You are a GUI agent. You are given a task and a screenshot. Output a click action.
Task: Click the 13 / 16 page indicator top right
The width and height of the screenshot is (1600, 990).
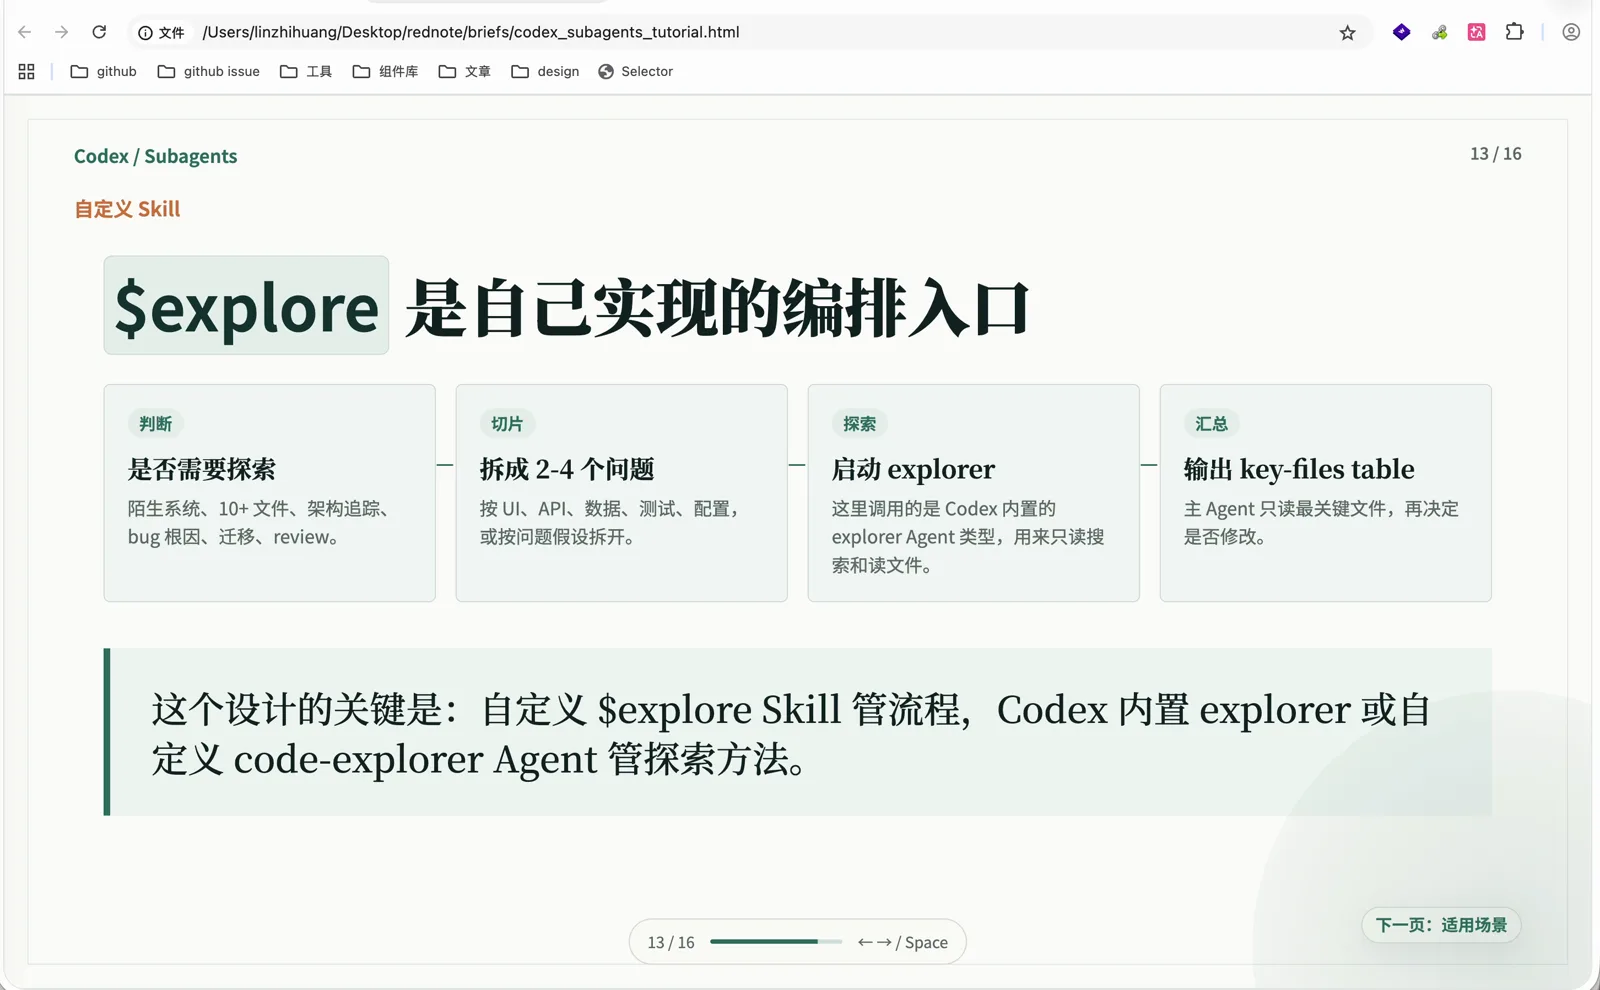[1495, 154]
